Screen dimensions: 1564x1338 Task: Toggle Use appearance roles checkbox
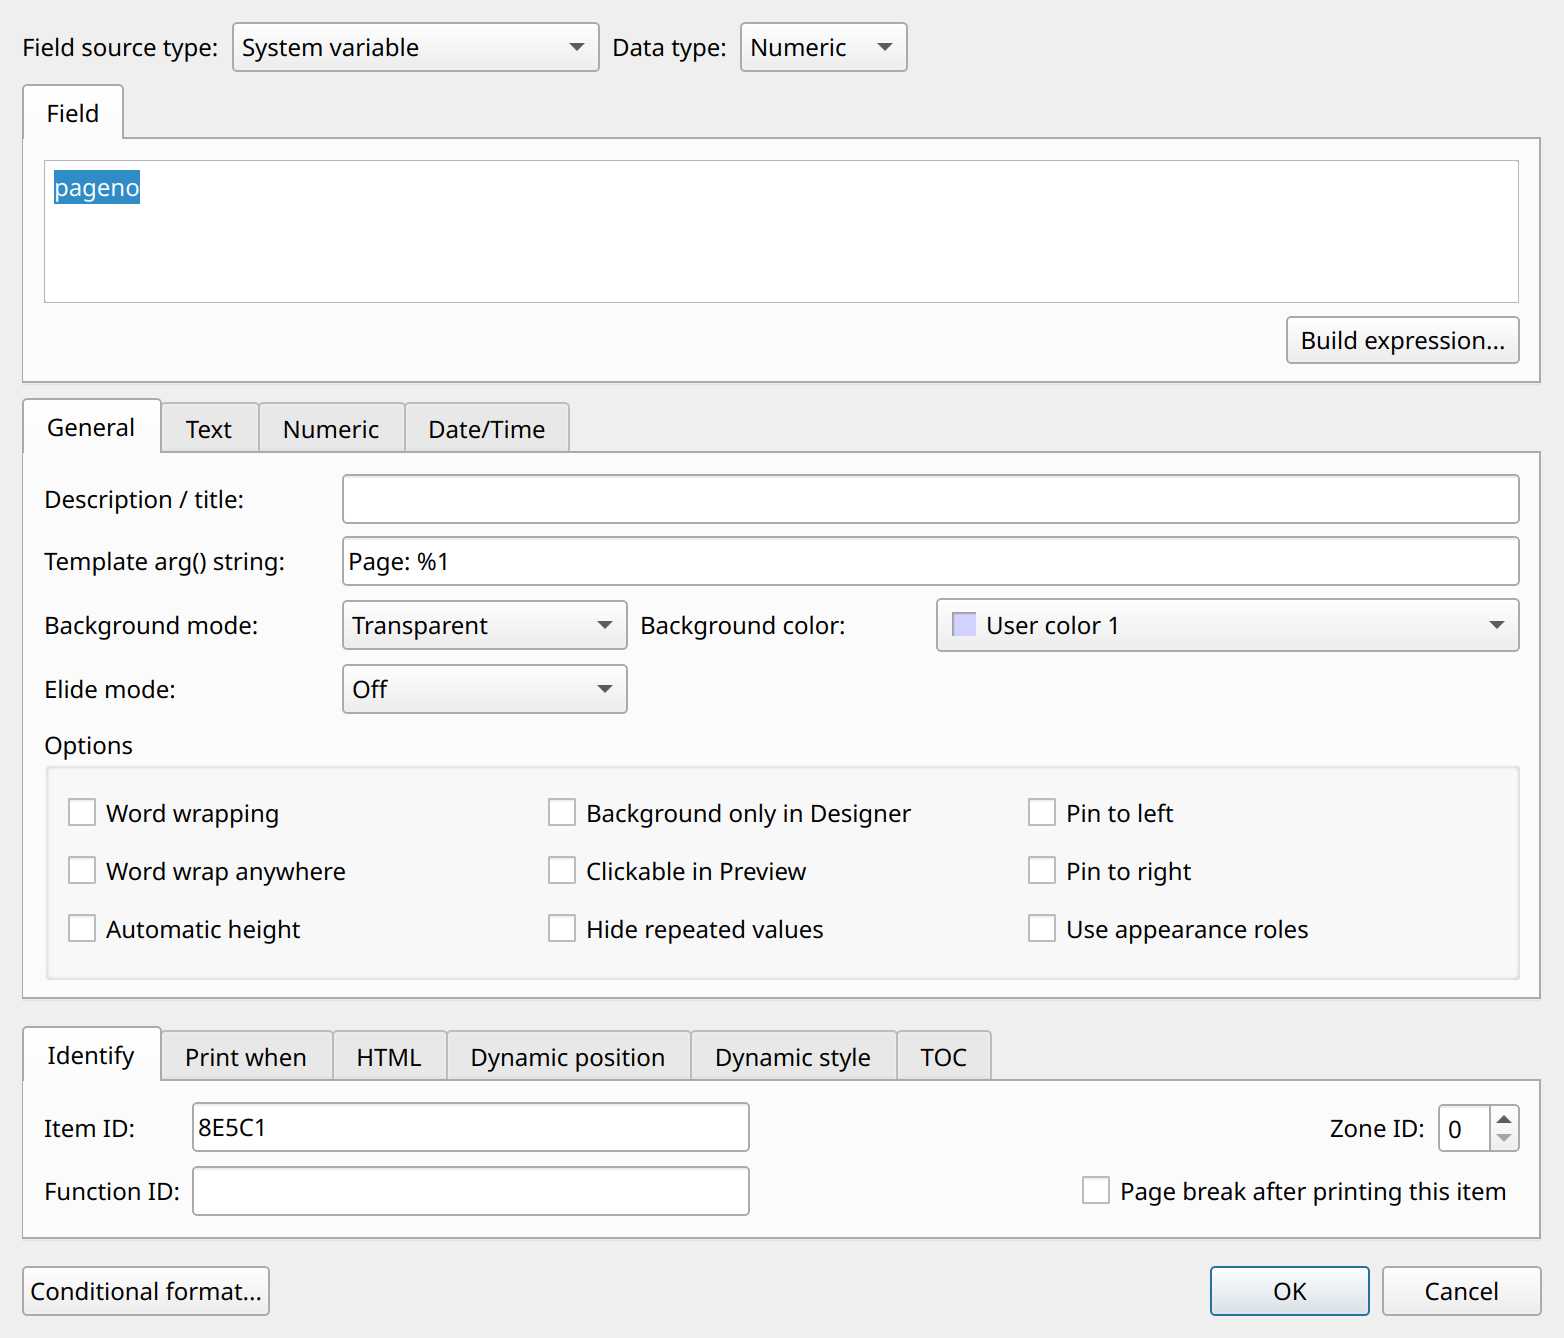coord(1042,928)
